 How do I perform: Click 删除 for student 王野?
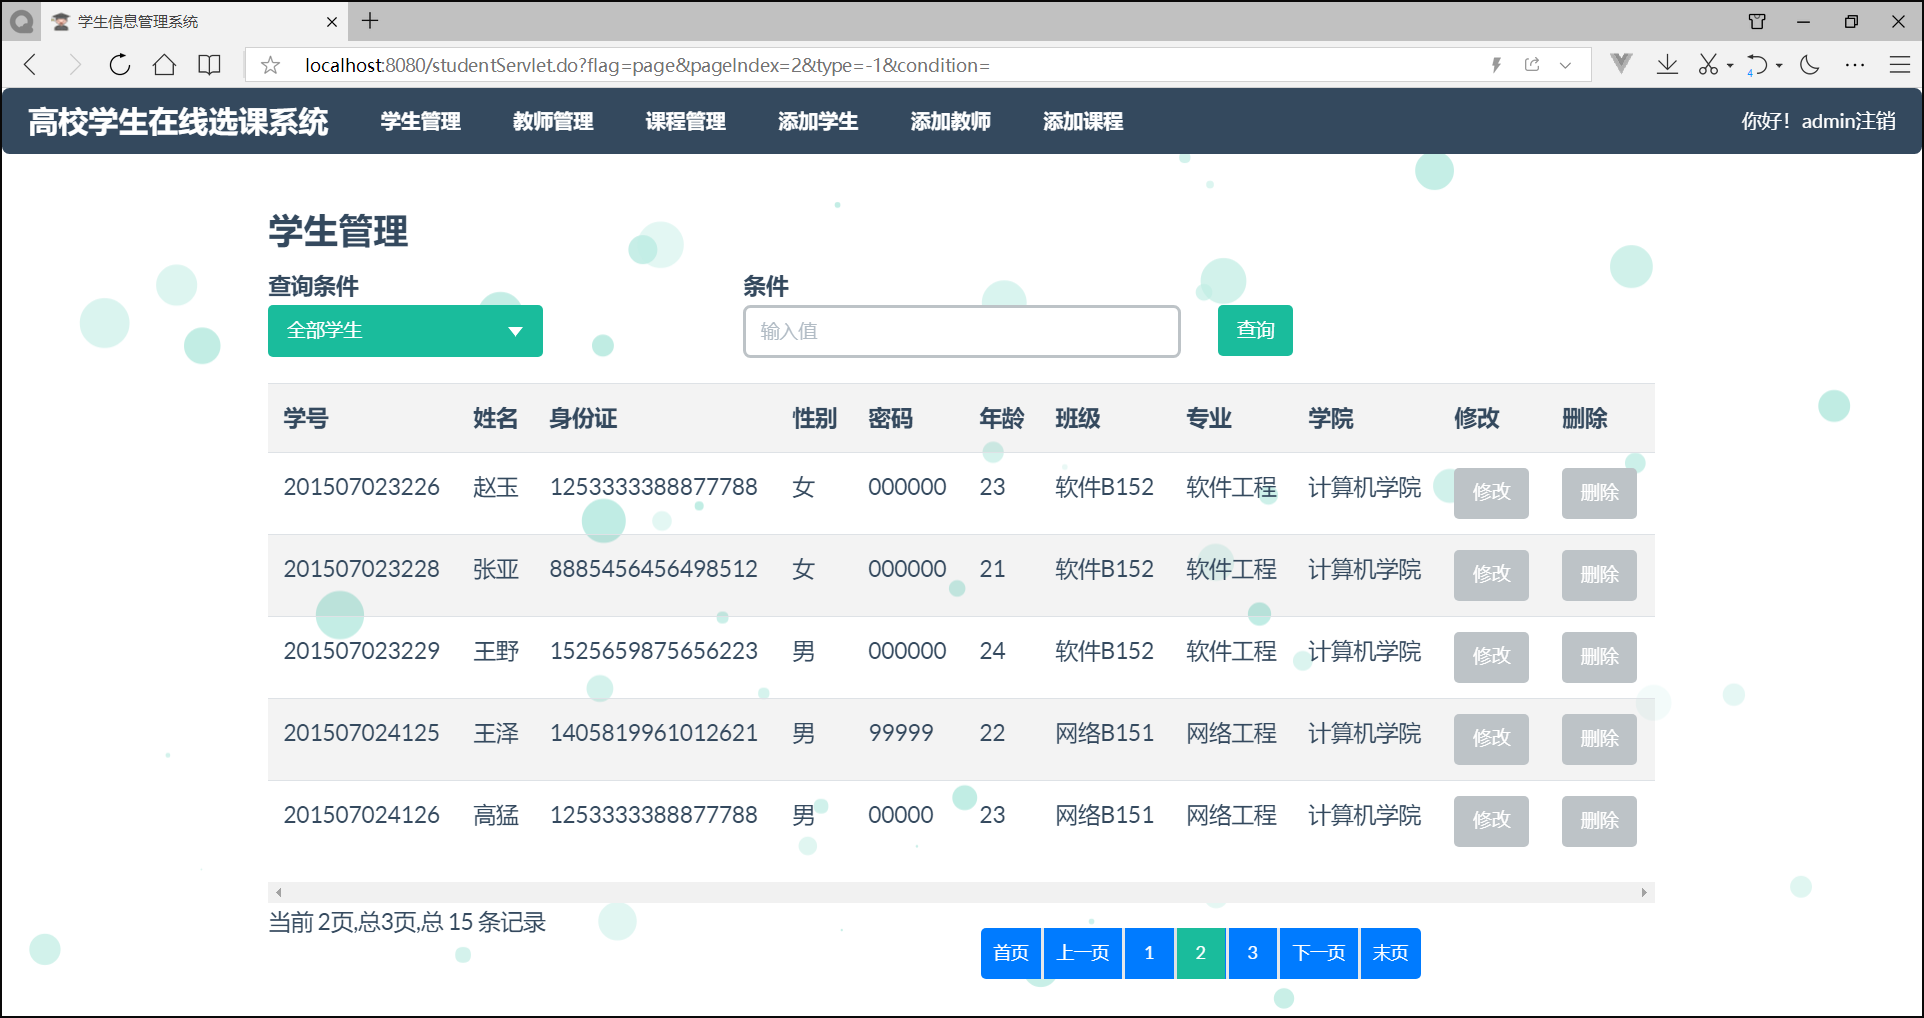click(1599, 657)
